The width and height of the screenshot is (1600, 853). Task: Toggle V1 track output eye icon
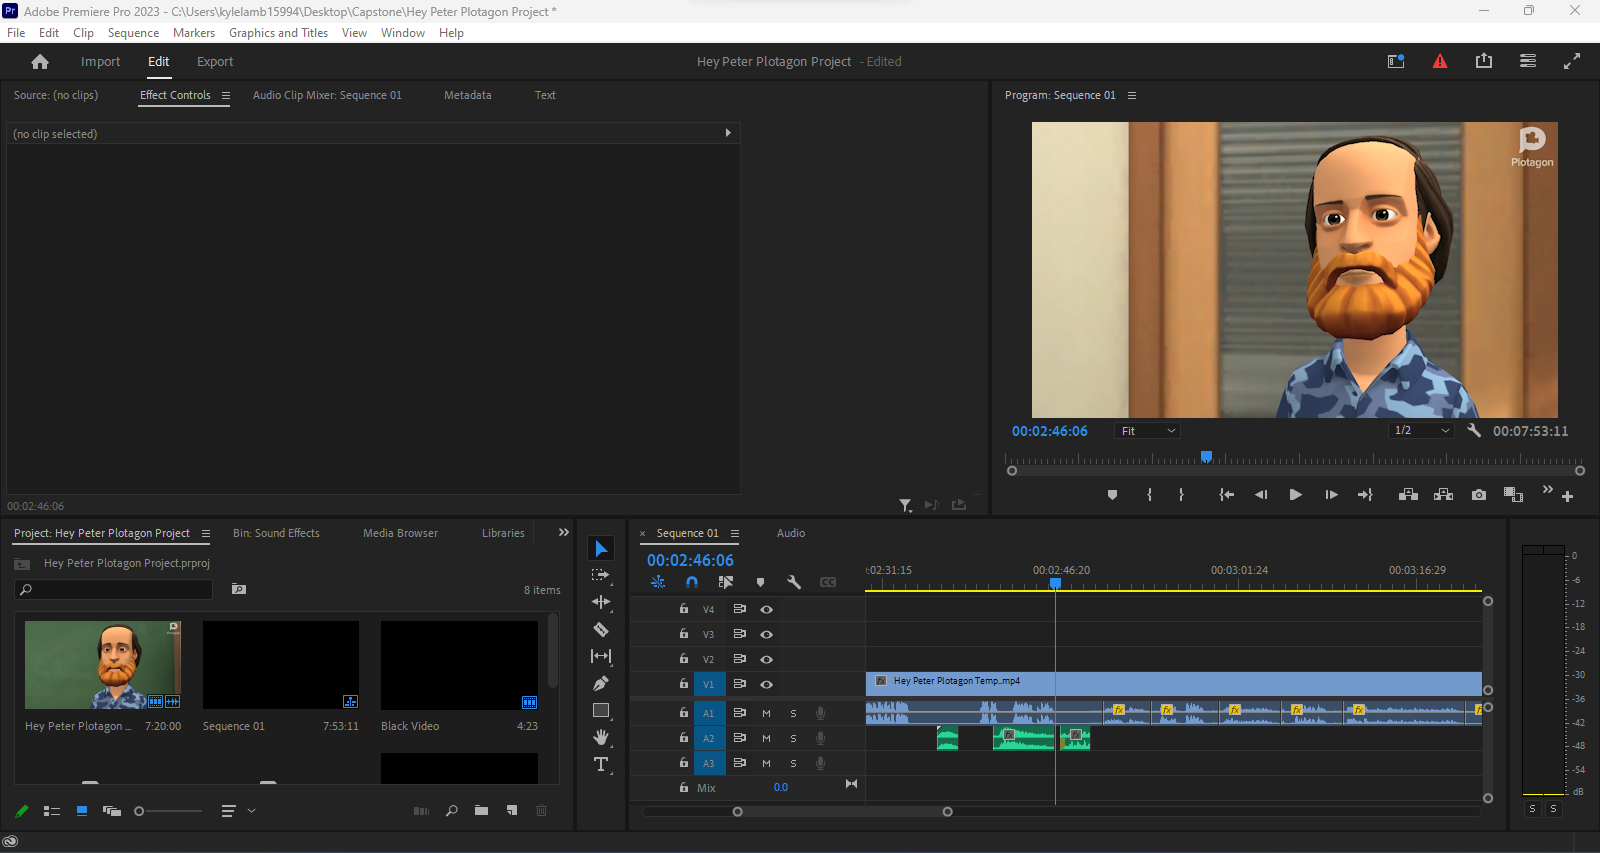coord(766,685)
